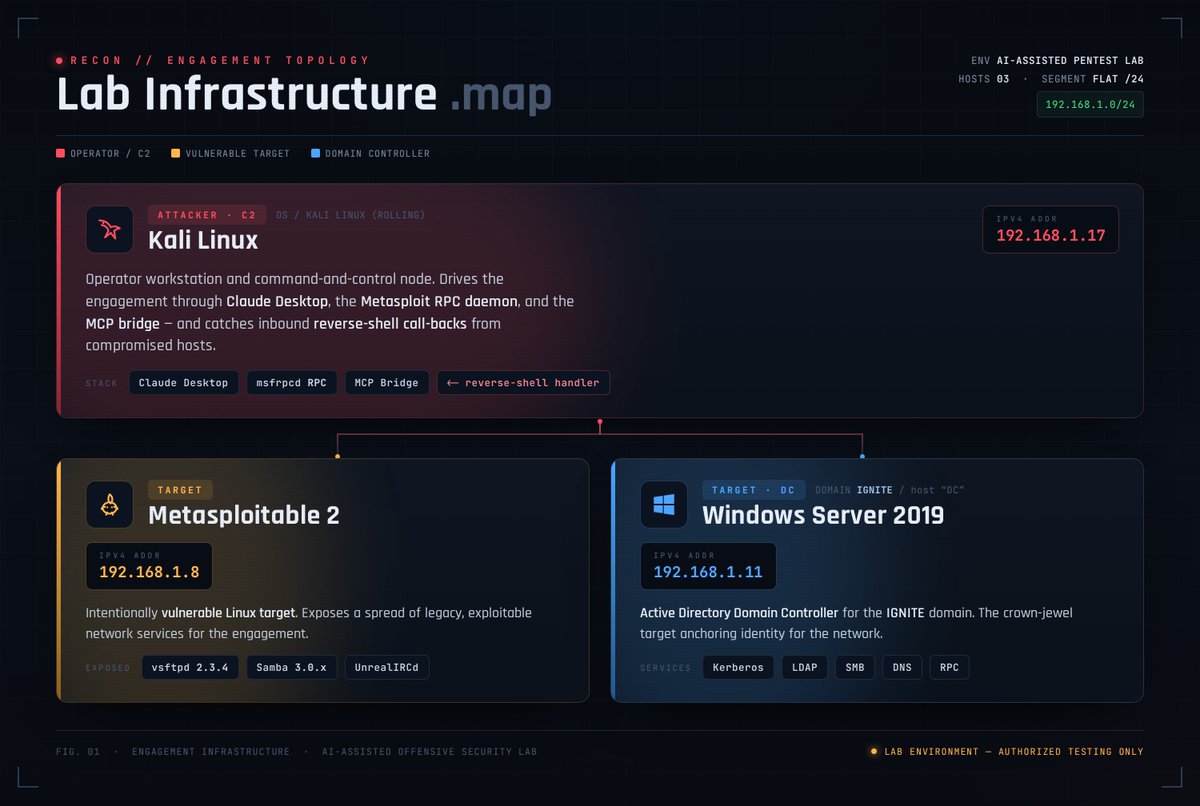Click the Kali Linux heading
This screenshot has width=1200, height=806.
click(203, 240)
